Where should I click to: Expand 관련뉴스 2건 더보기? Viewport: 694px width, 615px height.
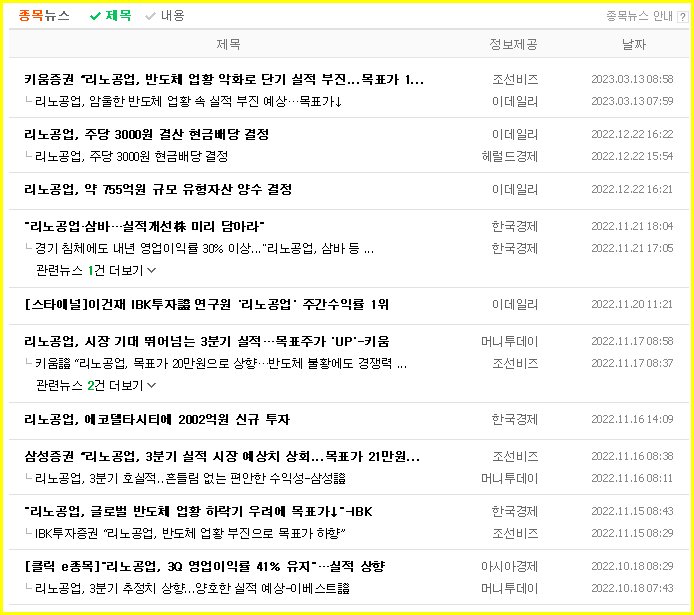click(96, 385)
